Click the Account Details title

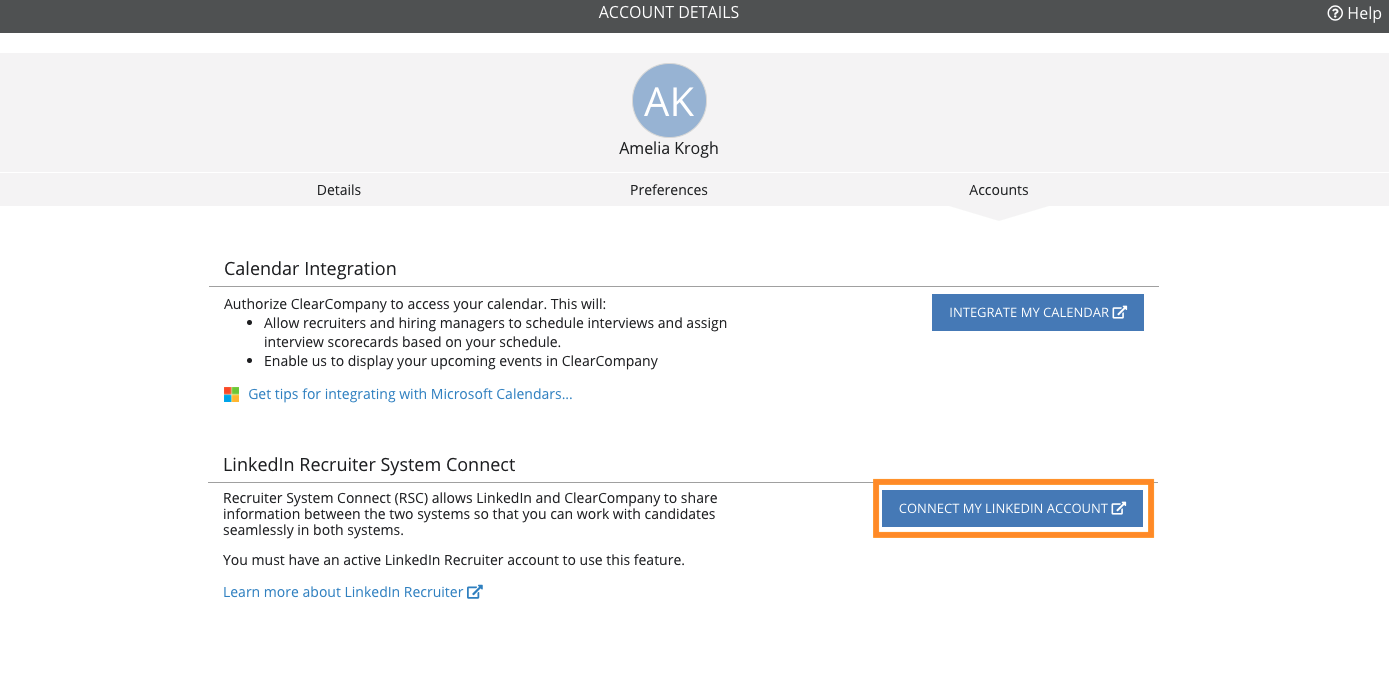(669, 13)
